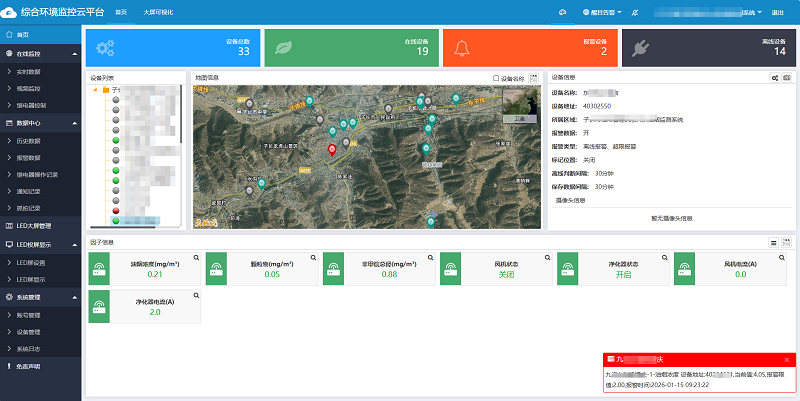Close the red alarm notification popup
The width and height of the screenshot is (800, 401).
click(788, 358)
